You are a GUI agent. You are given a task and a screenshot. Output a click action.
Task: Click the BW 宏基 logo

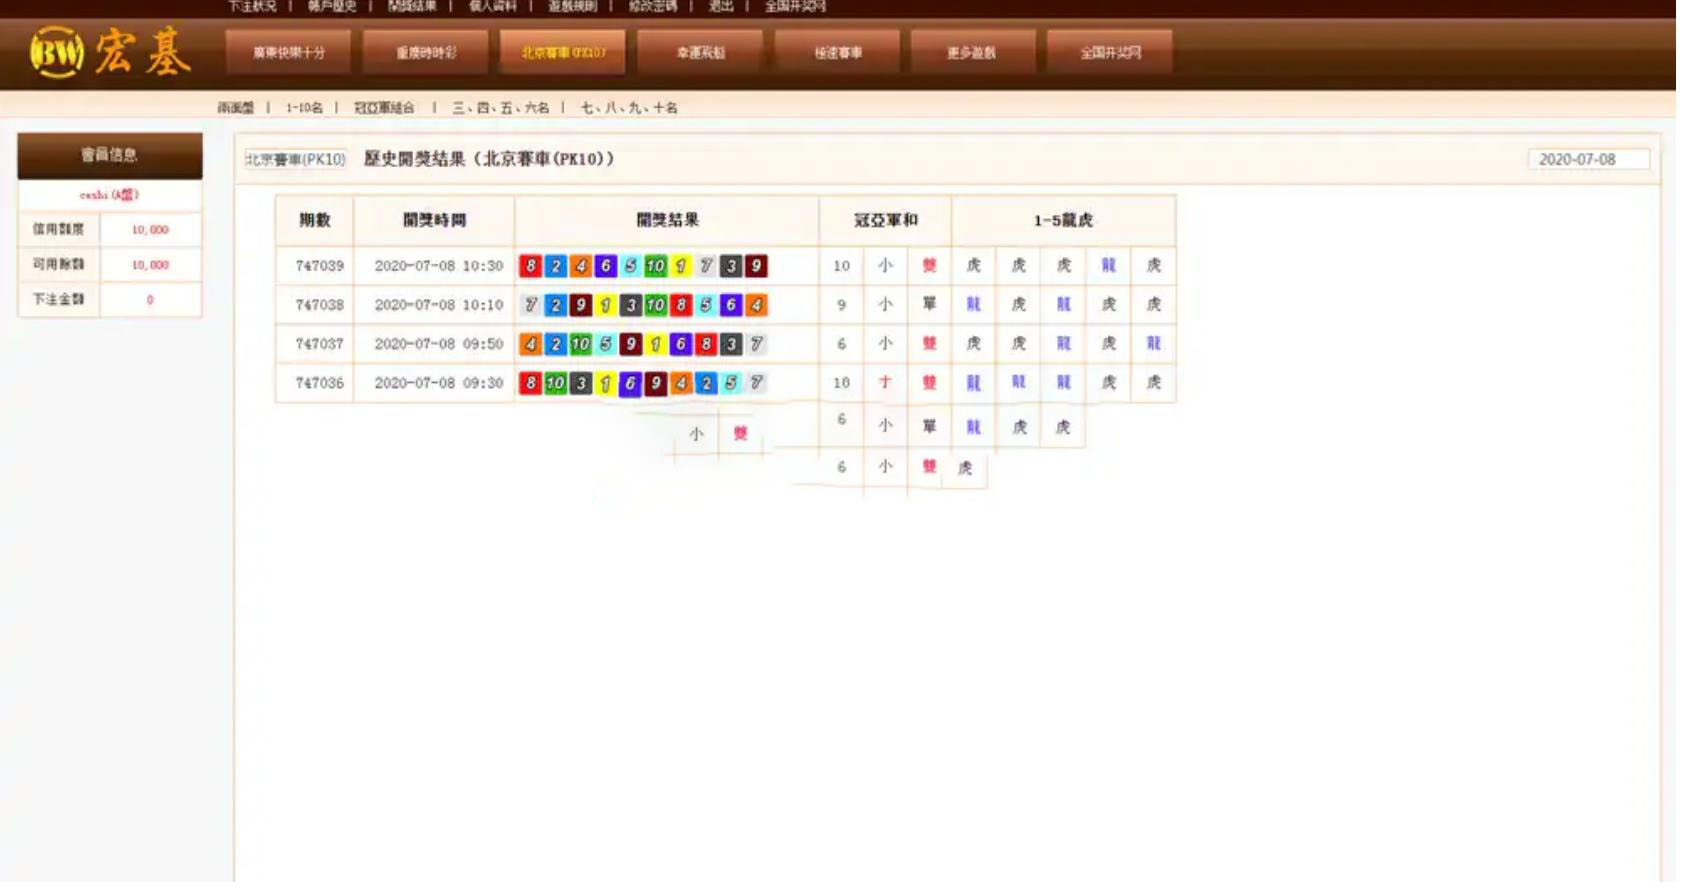coord(110,52)
